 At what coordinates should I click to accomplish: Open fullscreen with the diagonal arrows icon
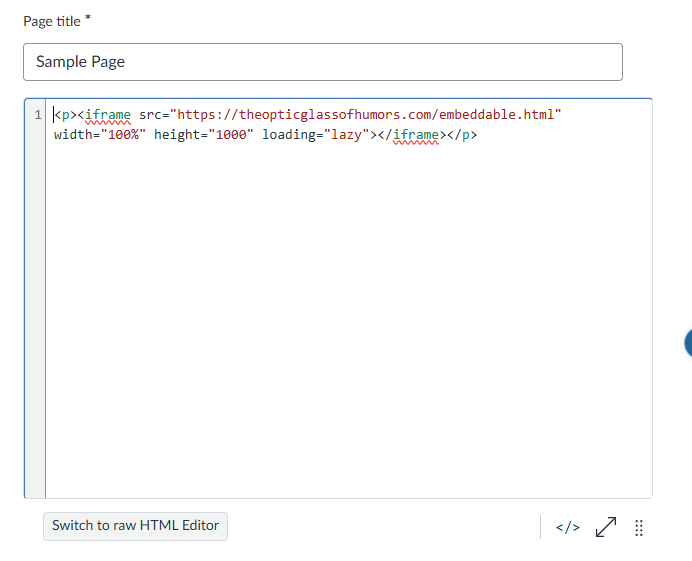click(x=605, y=527)
